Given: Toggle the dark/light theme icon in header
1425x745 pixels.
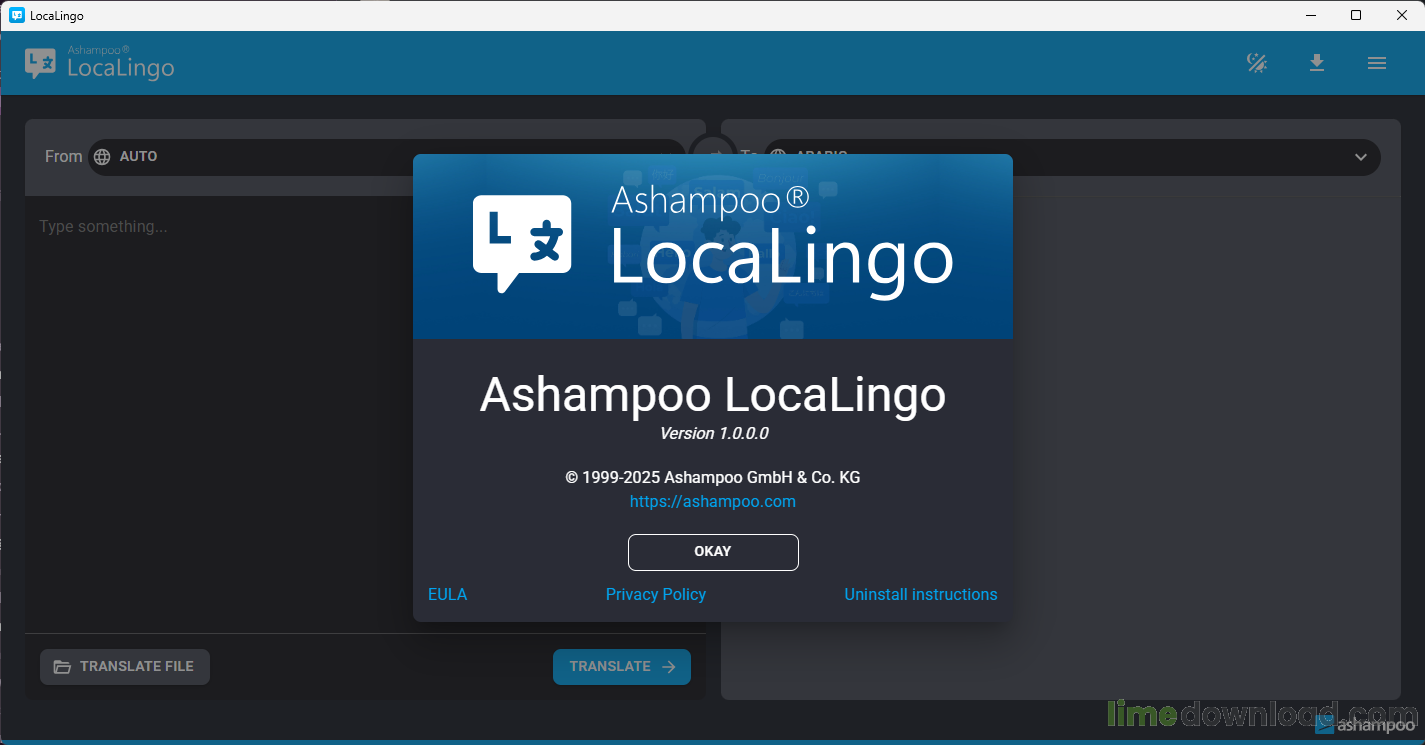Looking at the screenshot, I should [x=1257, y=62].
